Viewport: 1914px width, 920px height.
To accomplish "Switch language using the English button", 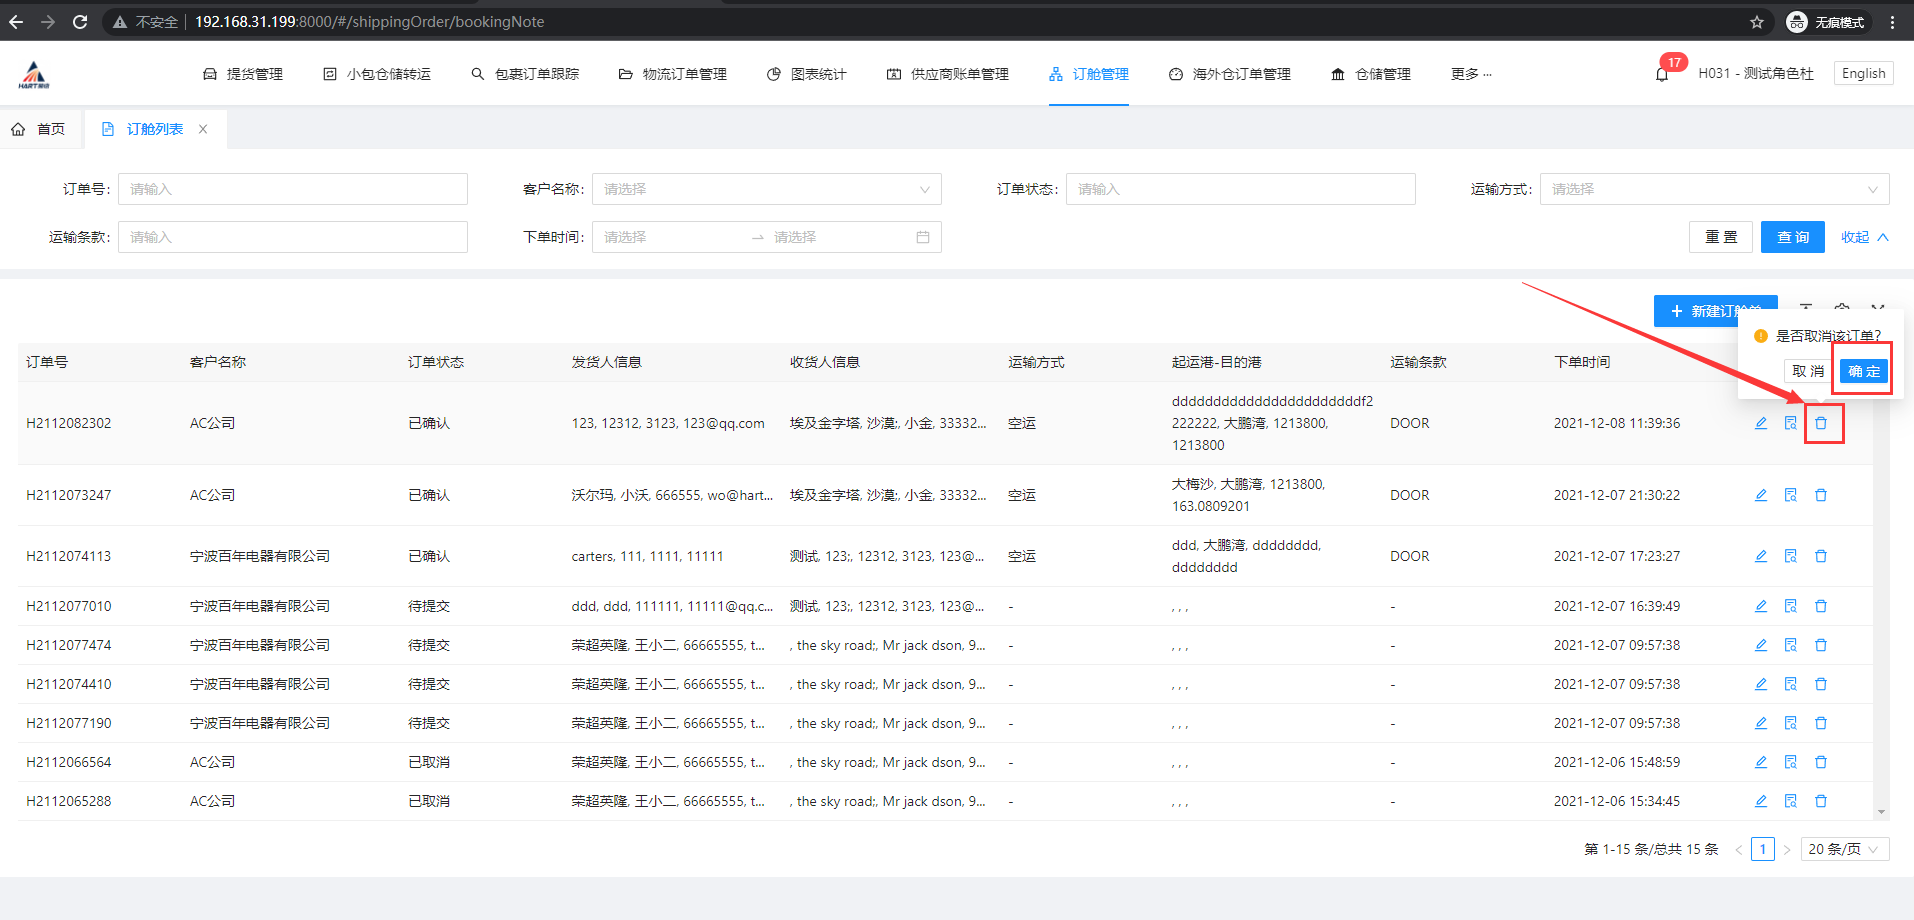I will point(1863,73).
